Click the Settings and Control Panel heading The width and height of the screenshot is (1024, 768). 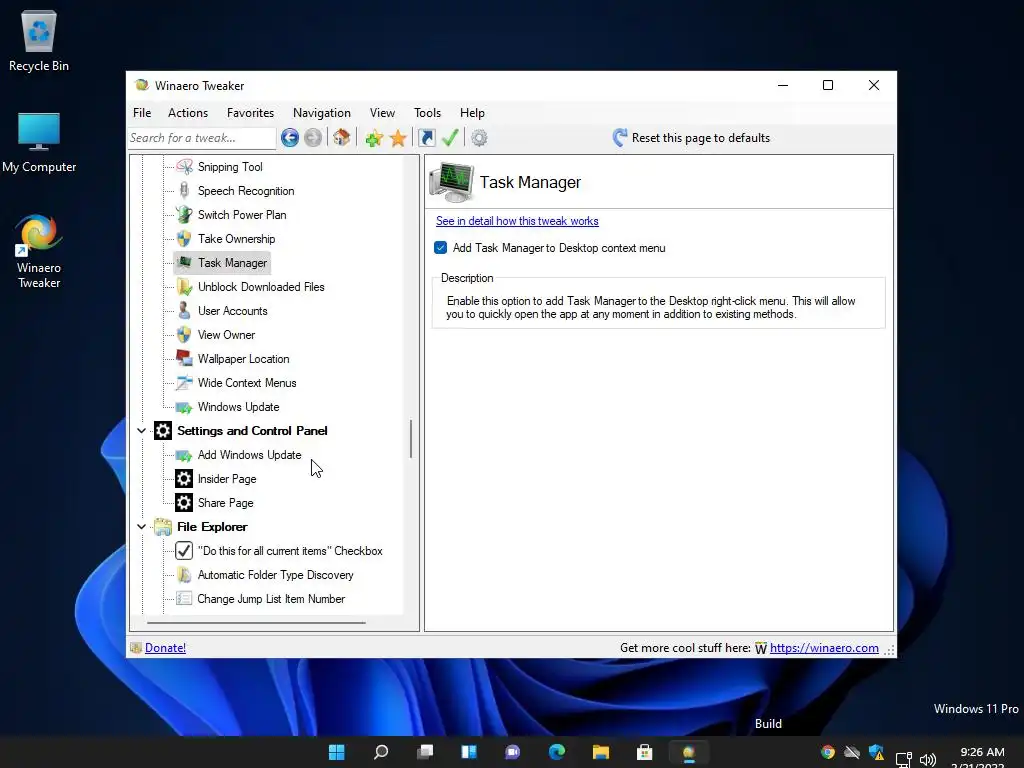pos(252,430)
